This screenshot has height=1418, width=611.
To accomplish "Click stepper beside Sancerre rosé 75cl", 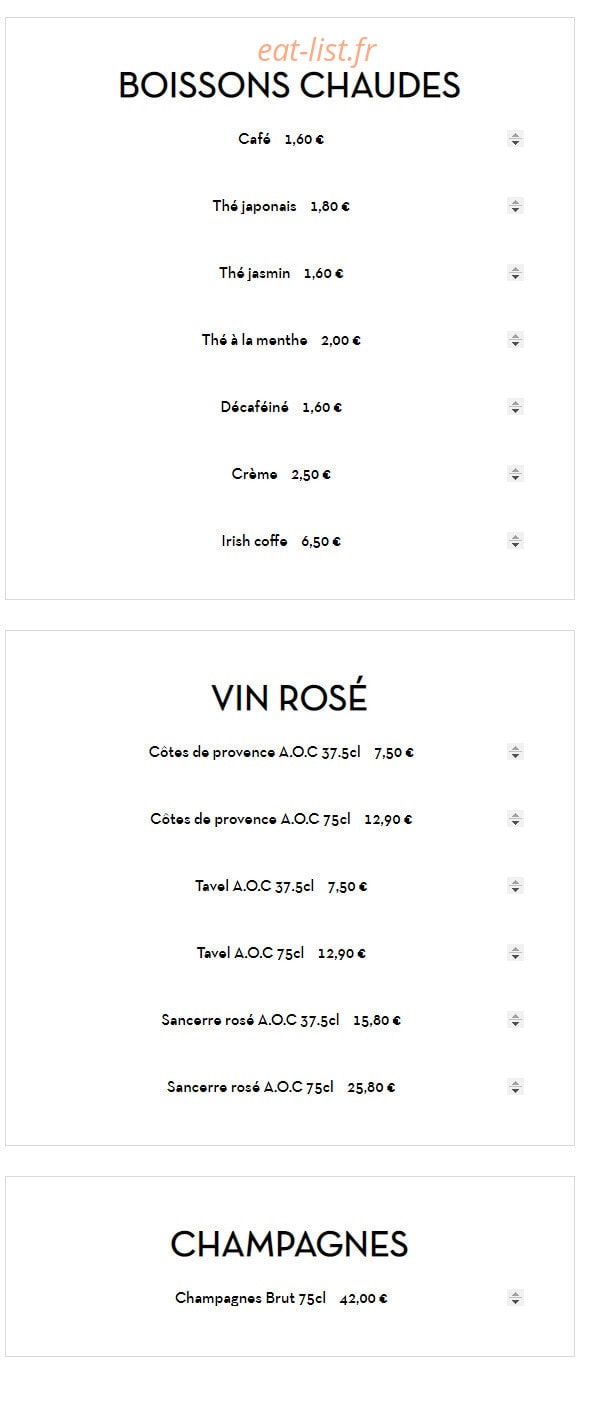I will tap(515, 1086).
